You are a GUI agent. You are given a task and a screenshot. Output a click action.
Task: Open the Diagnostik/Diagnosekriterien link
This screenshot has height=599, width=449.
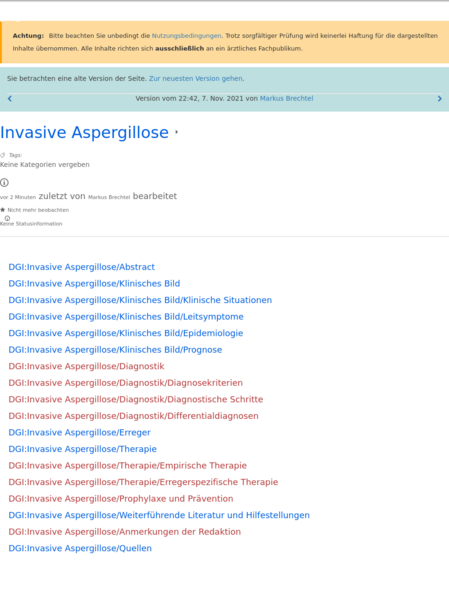125,383
